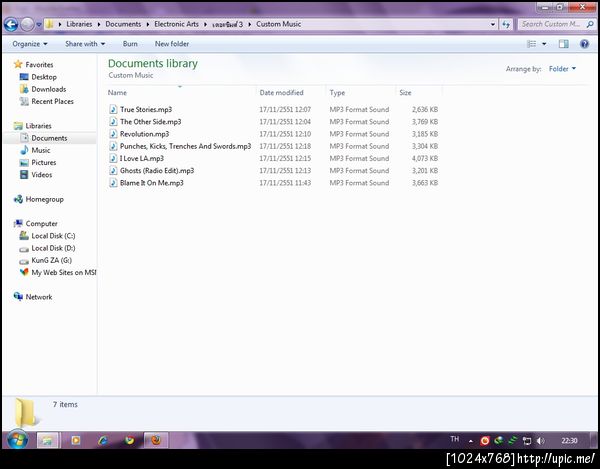Open the Arrange by Folder dropdown

coord(562,69)
